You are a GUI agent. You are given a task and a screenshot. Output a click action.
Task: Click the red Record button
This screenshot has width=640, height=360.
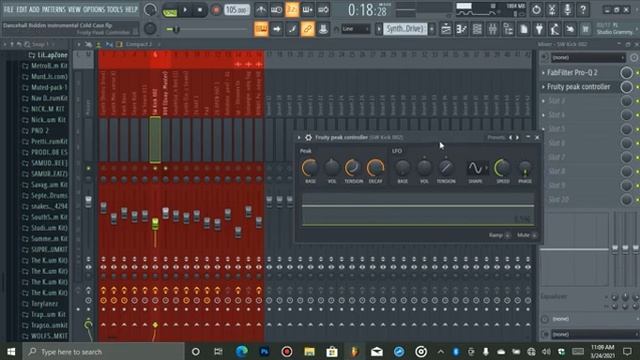216,10
